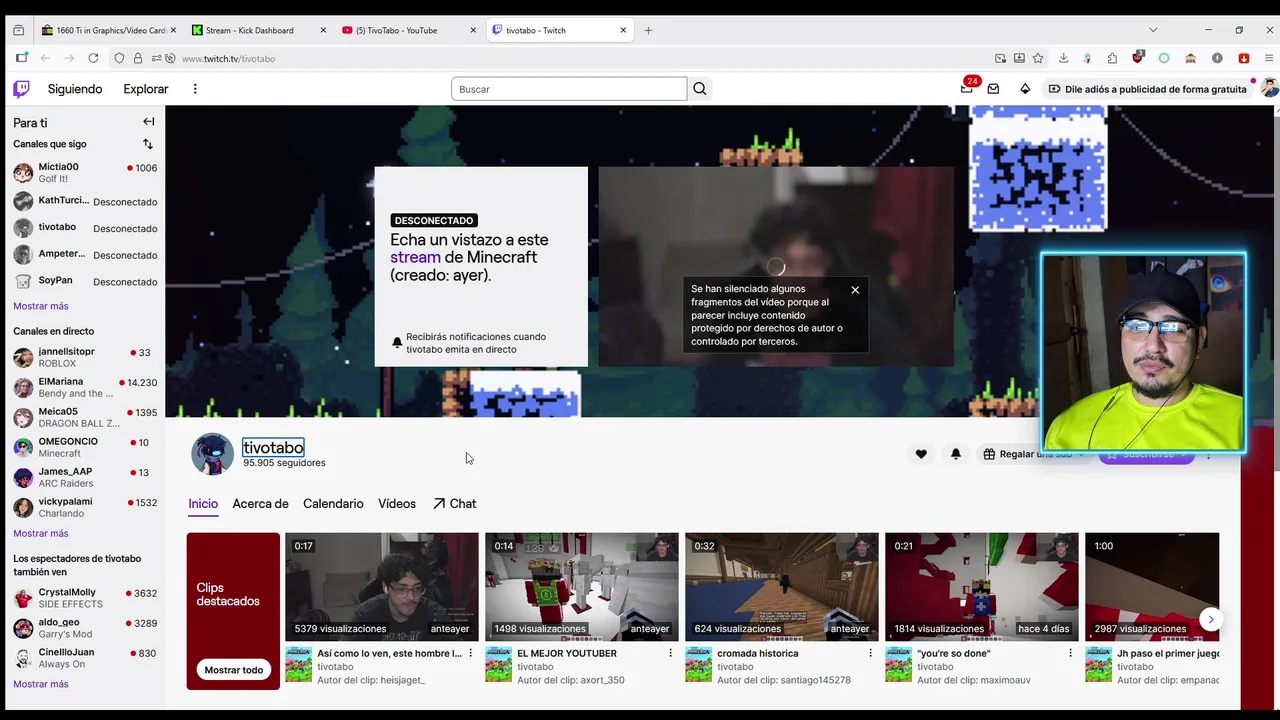Reload the page in the browser
1280x720 pixels.
(x=93, y=58)
